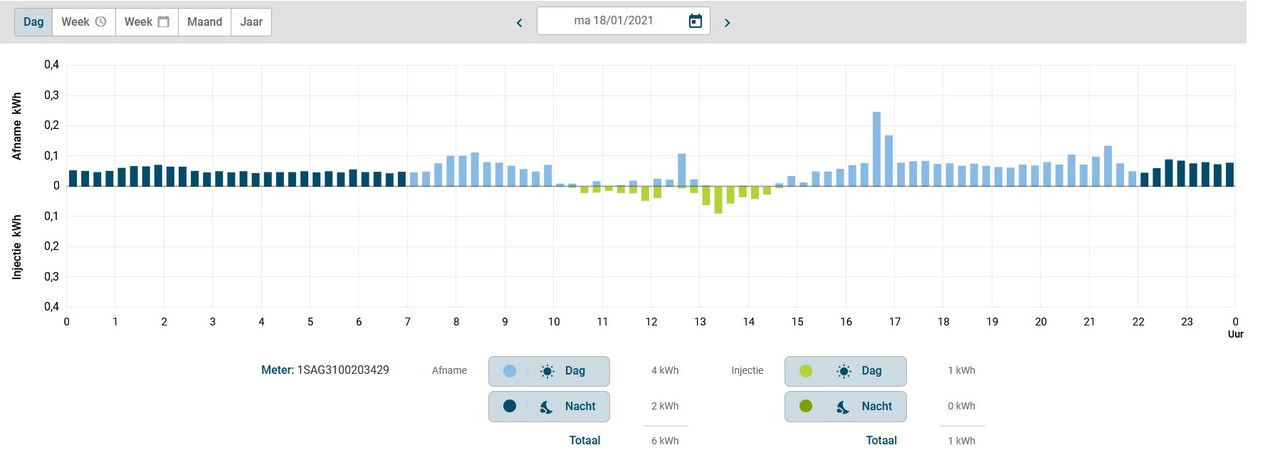Screen dimensions: 1280x453
Task: Click sun icon in Afname Dag button
Action: click(547, 371)
